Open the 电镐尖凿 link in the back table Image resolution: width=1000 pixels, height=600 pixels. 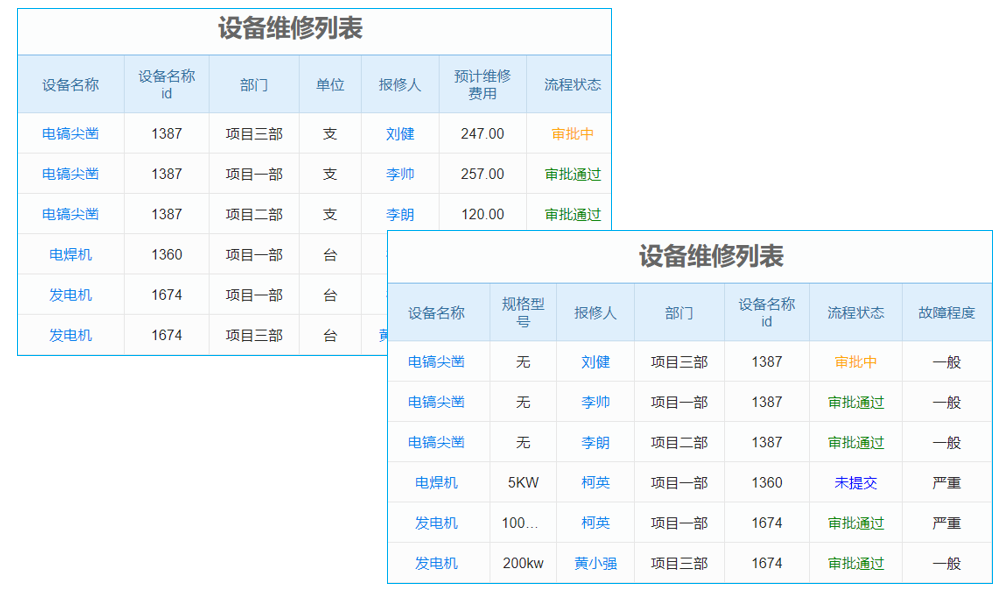[x=70, y=133]
